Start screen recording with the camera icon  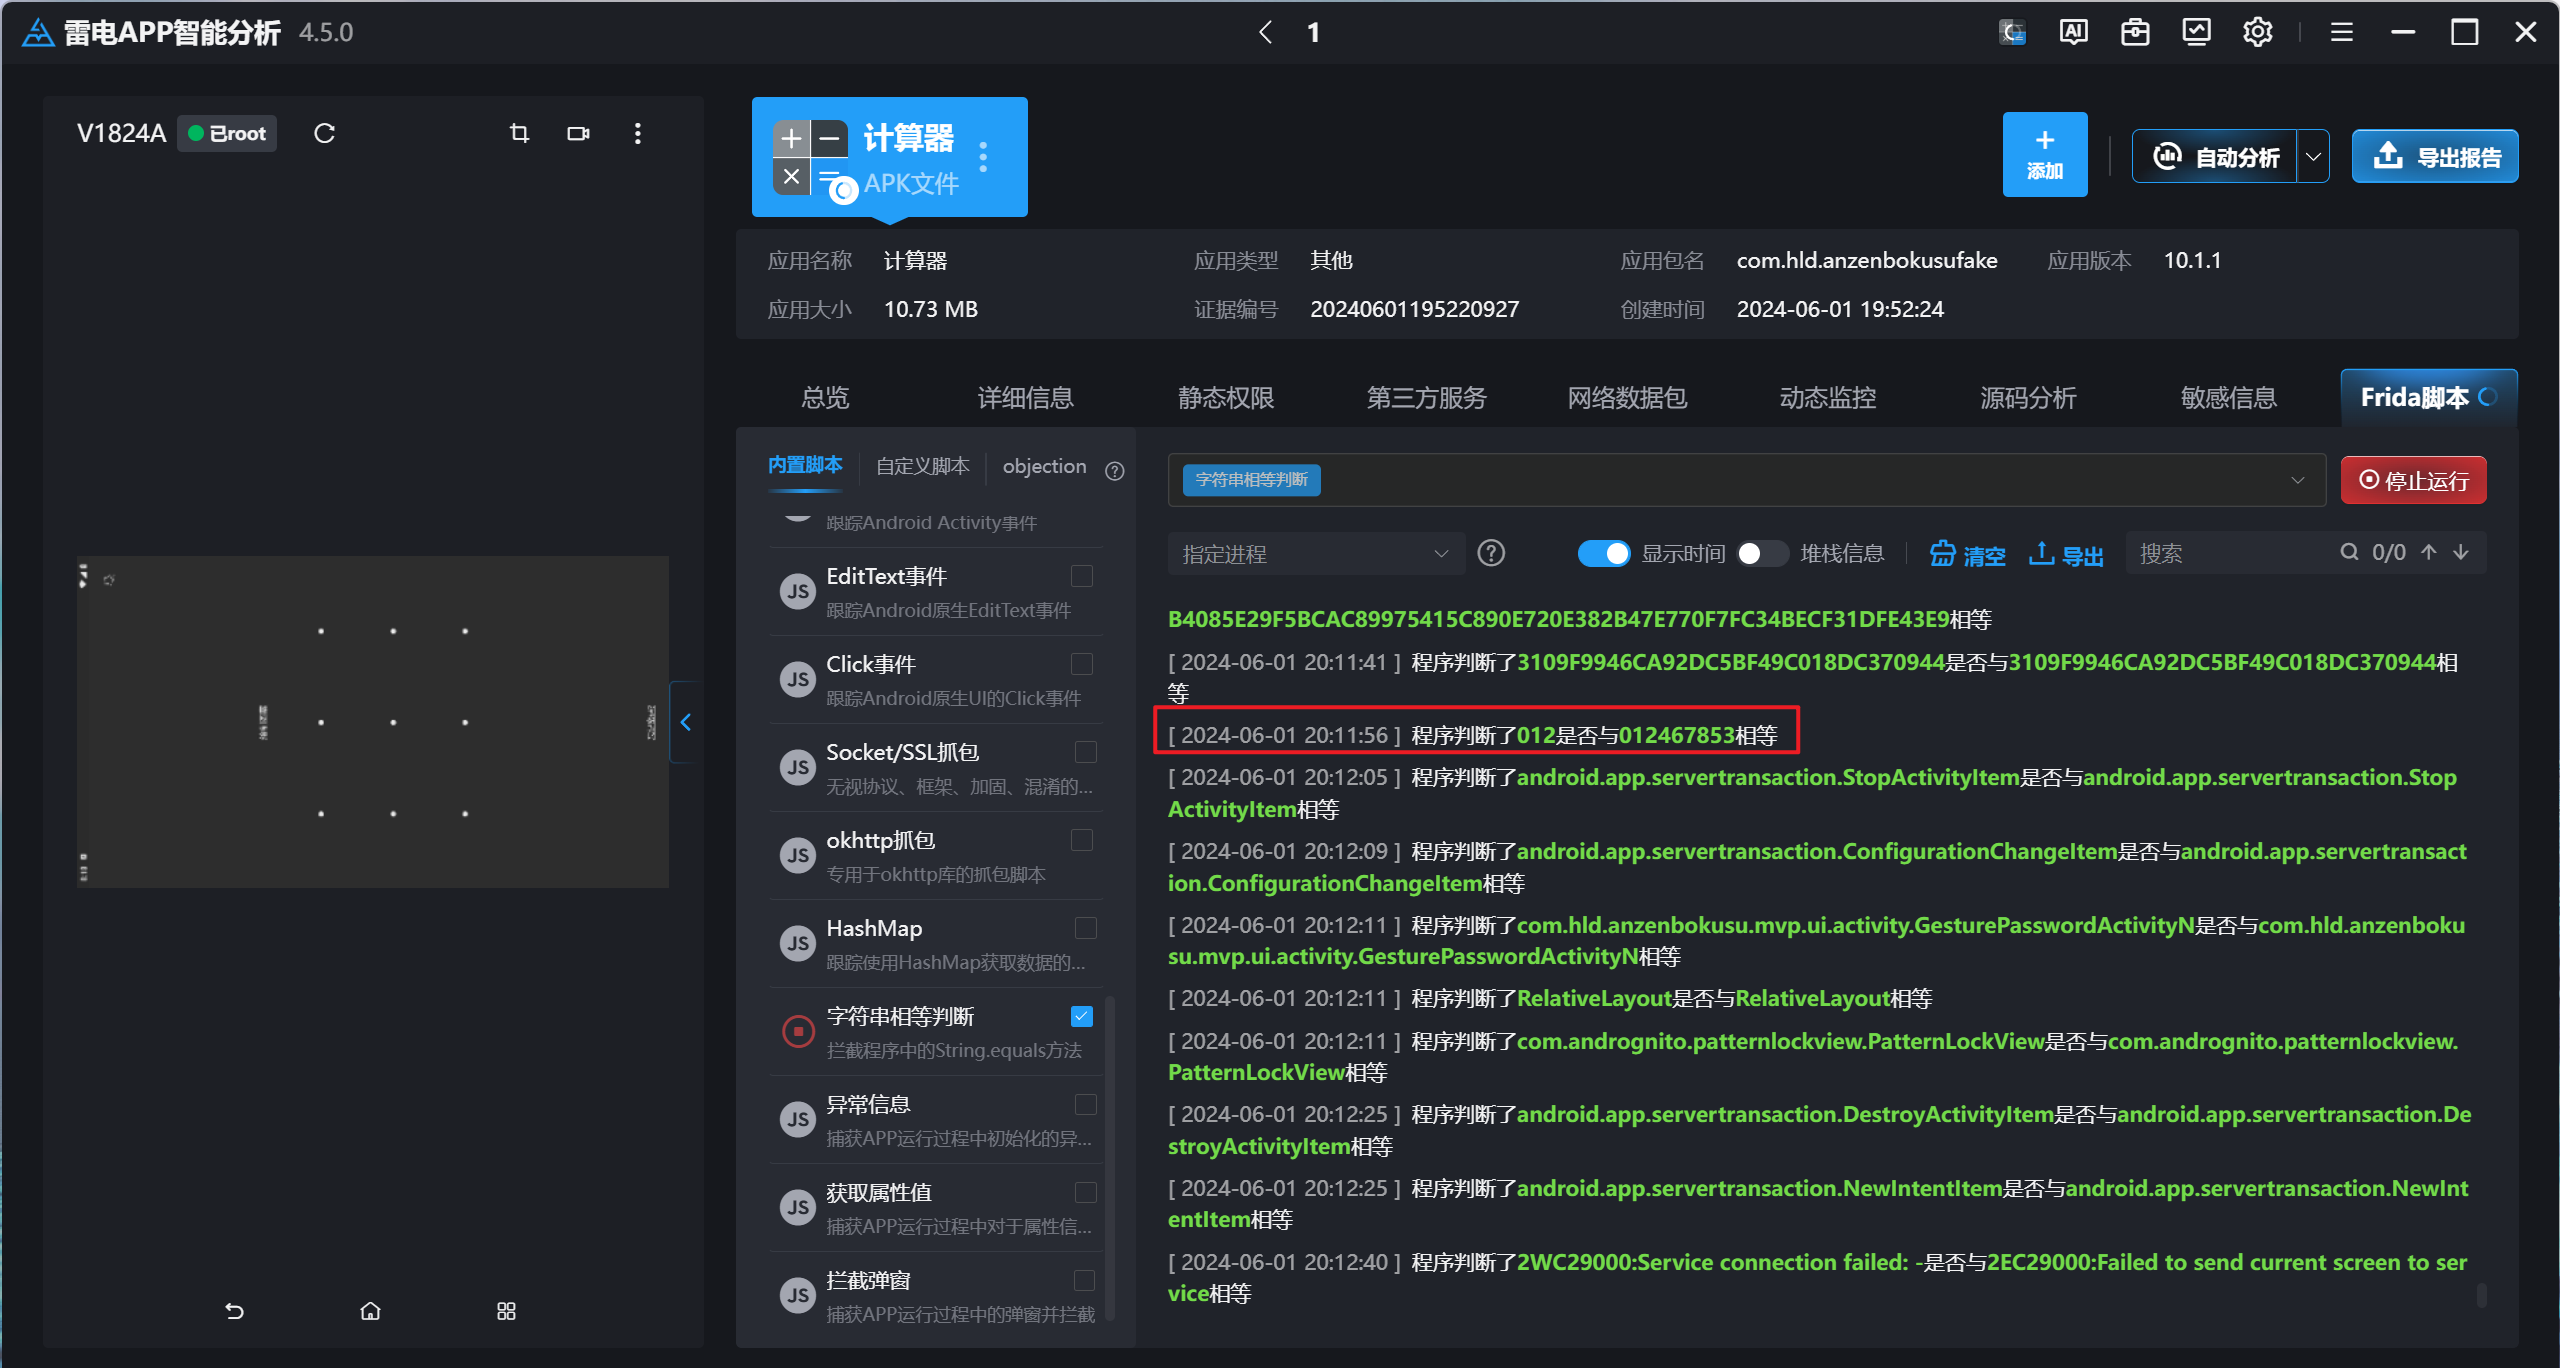(x=578, y=133)
